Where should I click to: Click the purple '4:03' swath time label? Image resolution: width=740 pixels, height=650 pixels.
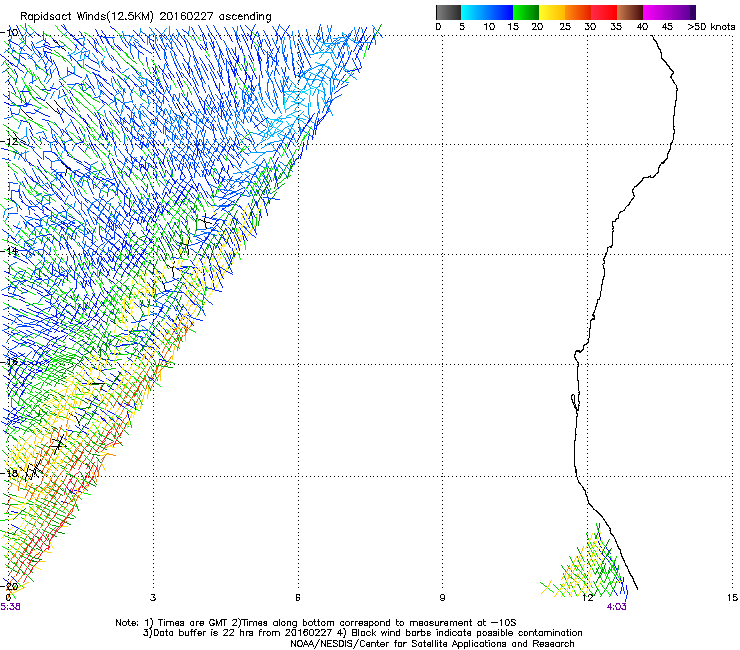pyautogui.click(x=616, y=607)
